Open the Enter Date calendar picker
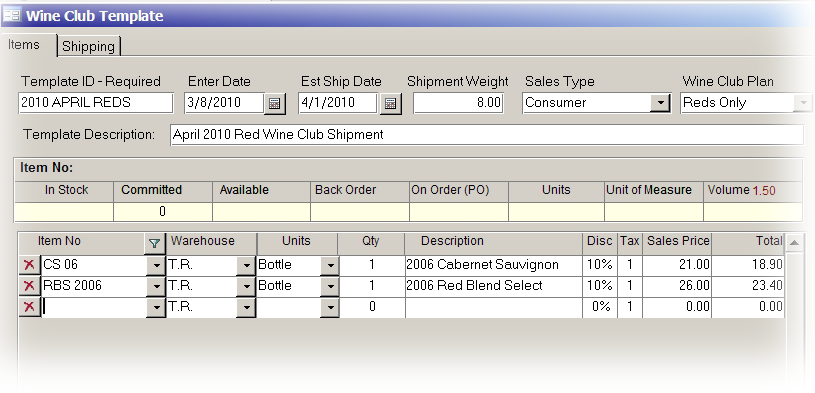Screen dimensions: 815x393 [275, 103]
